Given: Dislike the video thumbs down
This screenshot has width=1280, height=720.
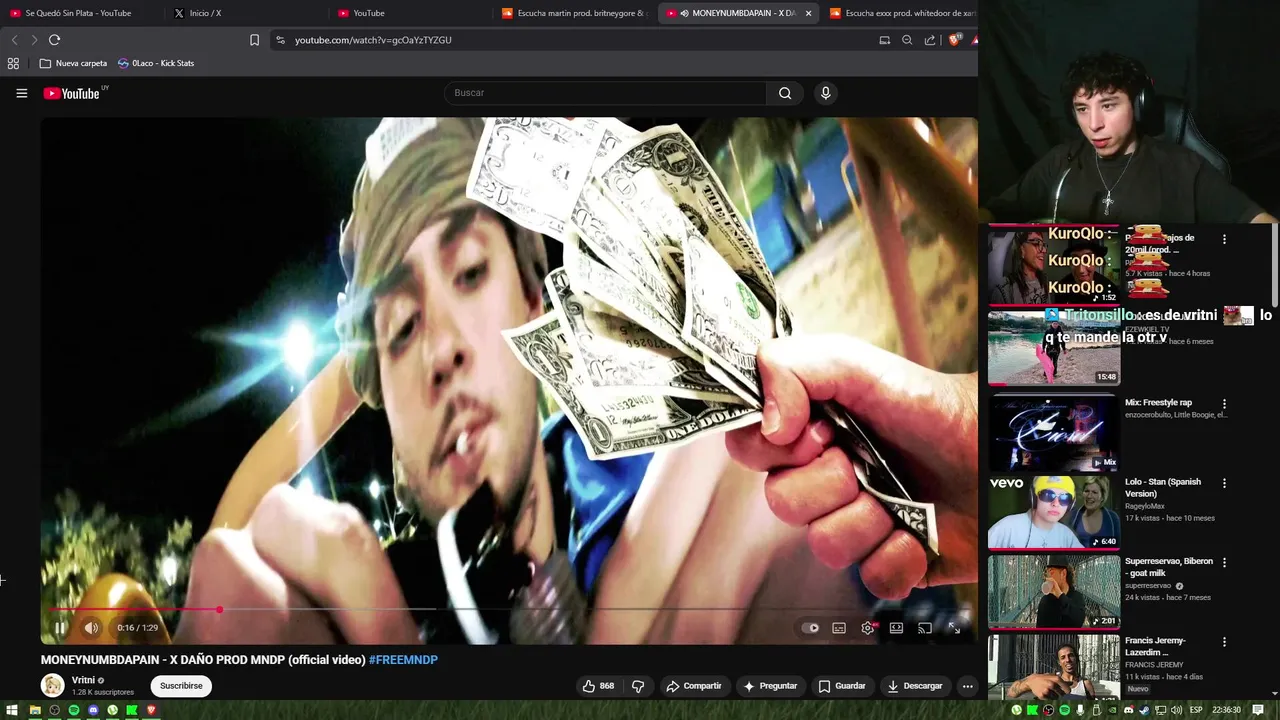Looking at the screenshot, I should [638, 686].
